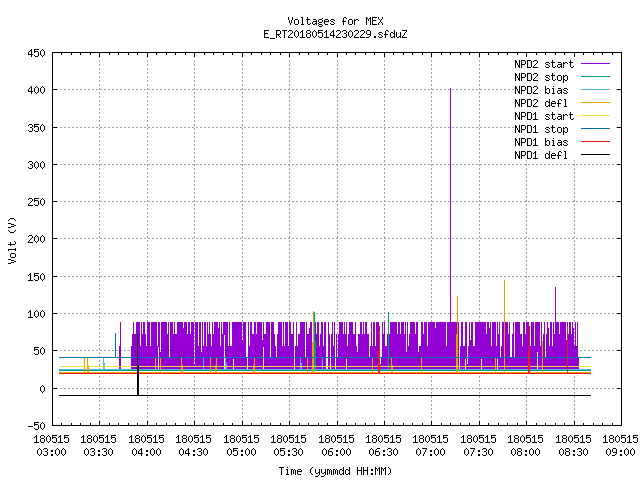This screenshot has height=480, width=640.
Task: Click the x-axis tick 180515 04:30
Action: click(x=193, y=446)
